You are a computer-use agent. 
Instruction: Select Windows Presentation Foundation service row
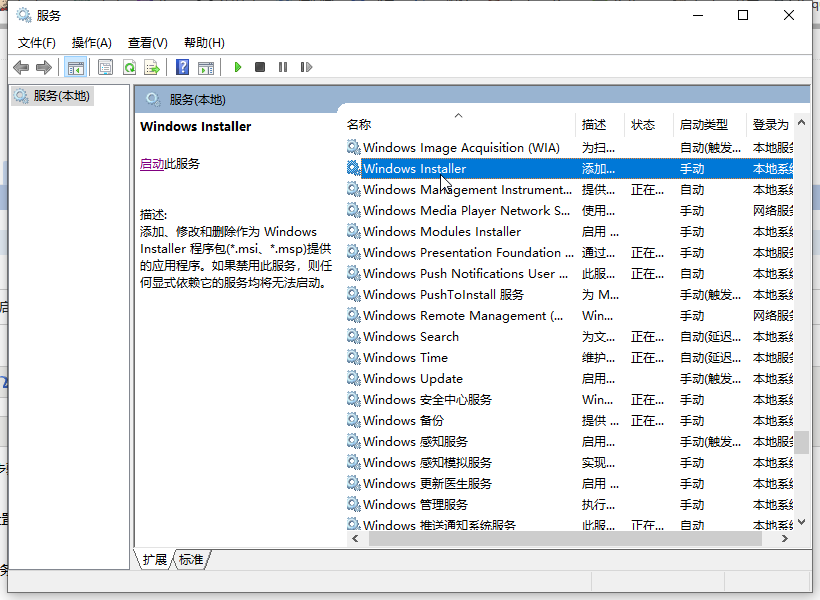click(x=570, y=253)
